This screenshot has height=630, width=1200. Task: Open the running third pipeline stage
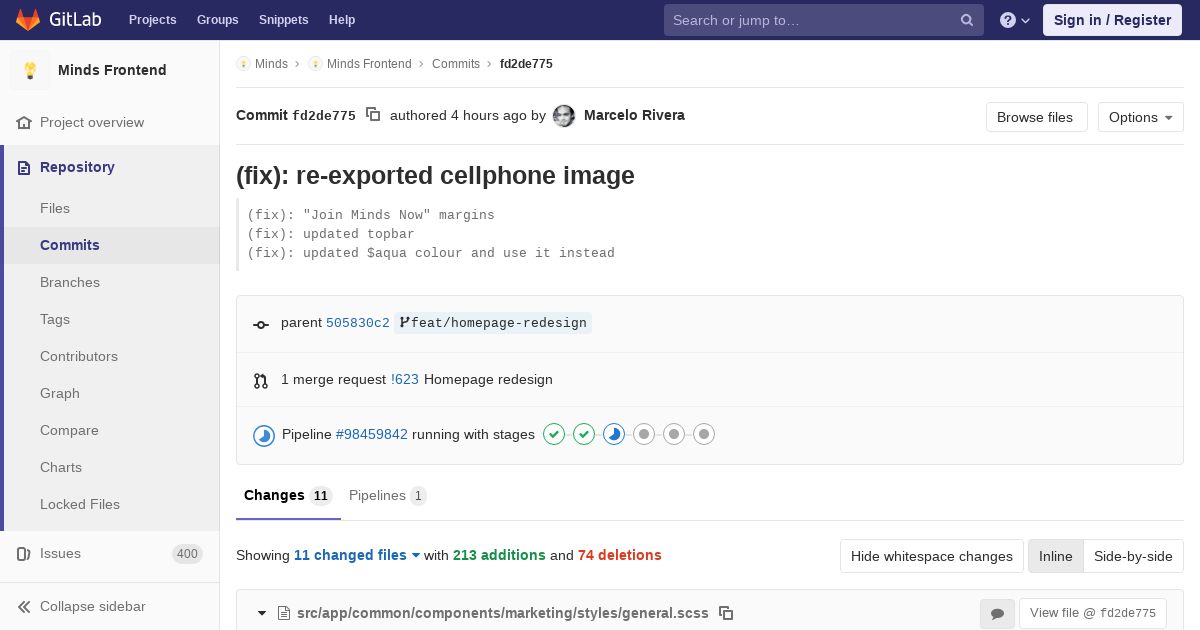coord(614,434)
